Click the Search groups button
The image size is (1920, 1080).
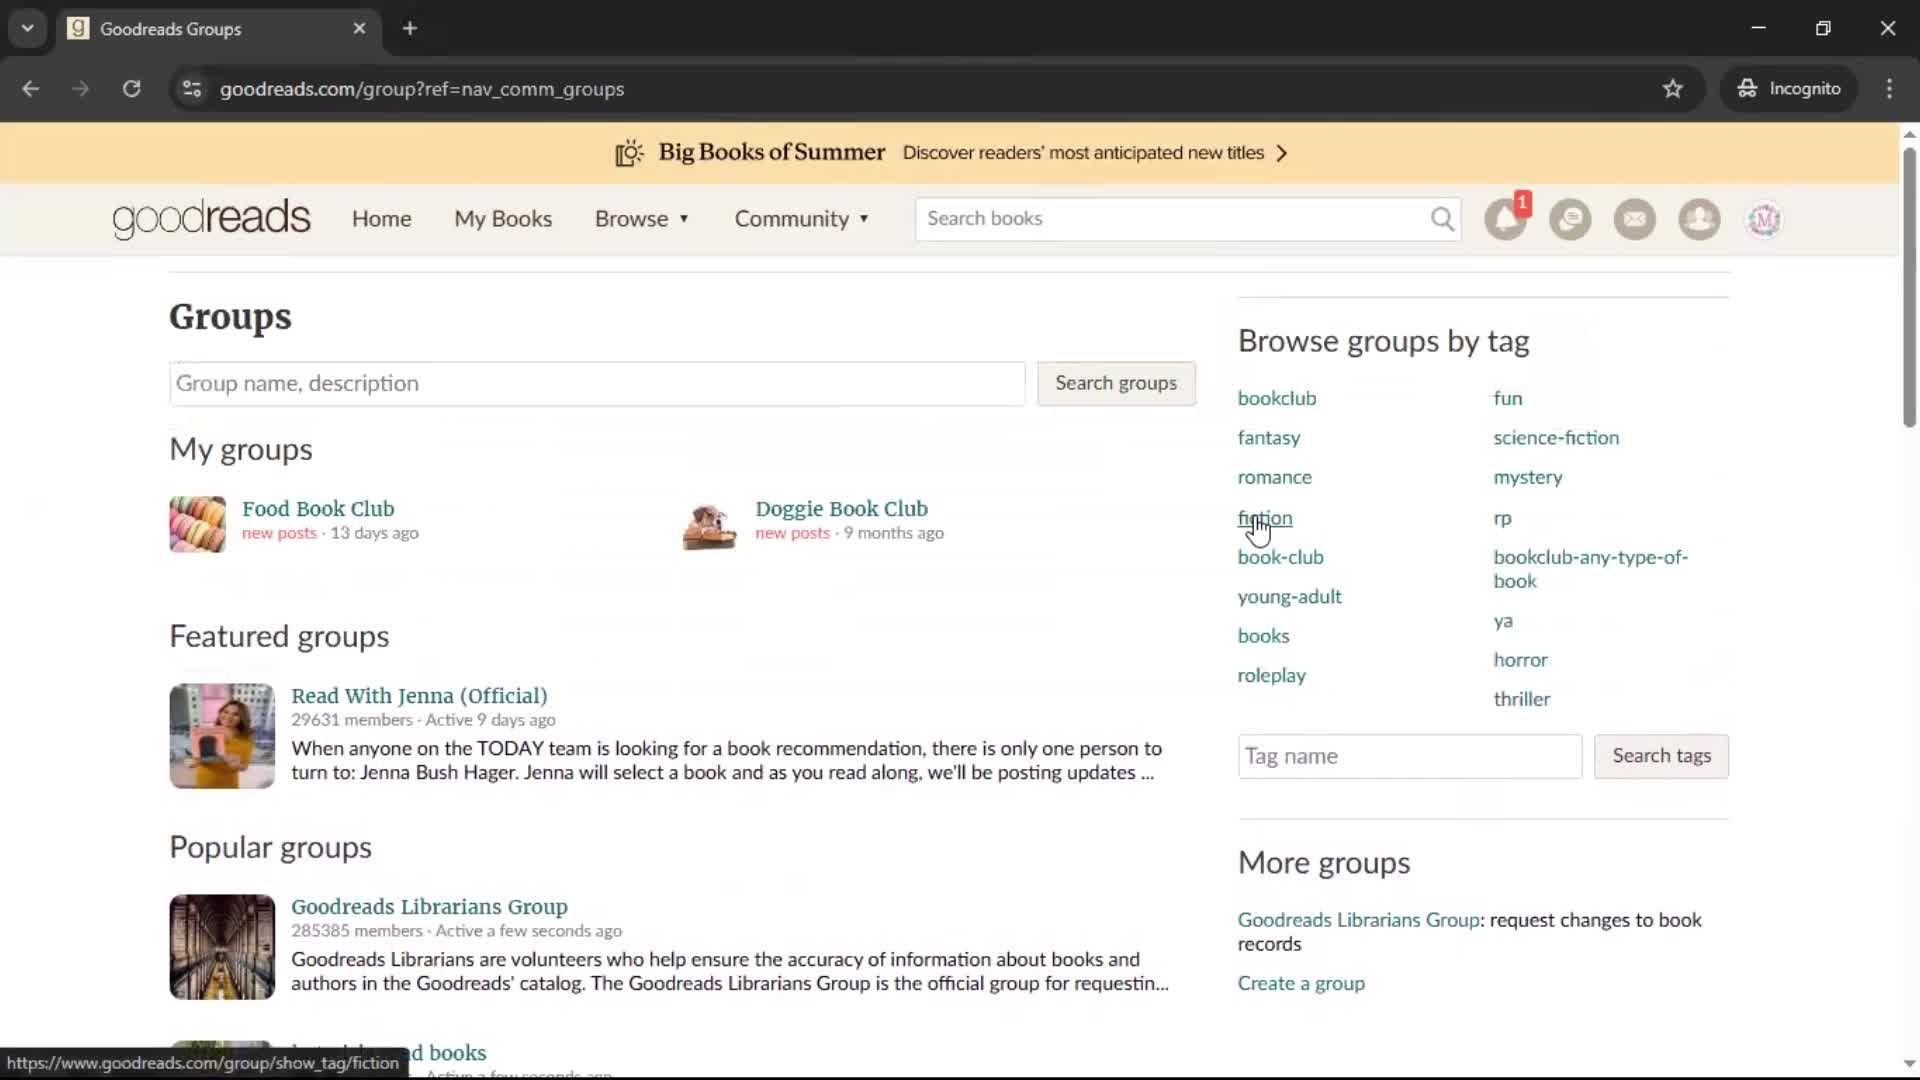pyautogui.click(x=1116, y=384)
